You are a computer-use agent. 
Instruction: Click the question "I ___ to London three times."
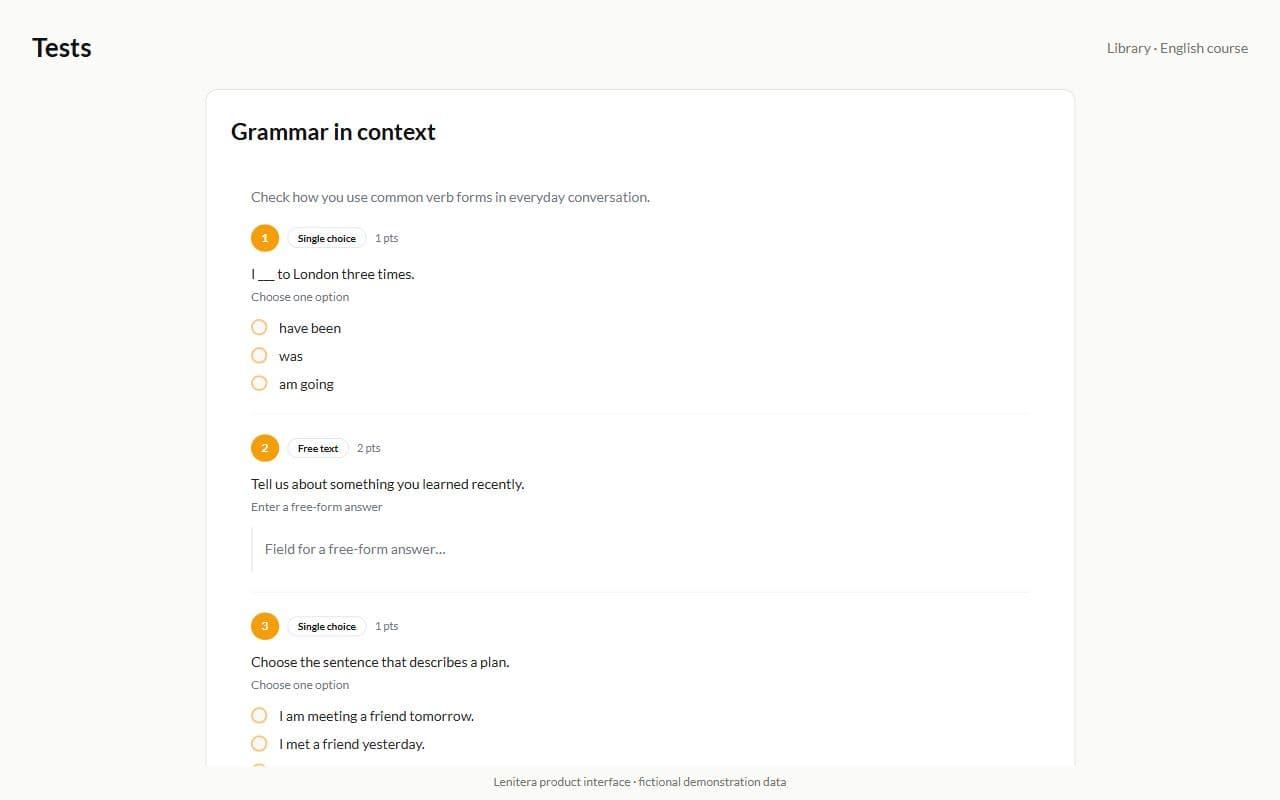[332, 274]
